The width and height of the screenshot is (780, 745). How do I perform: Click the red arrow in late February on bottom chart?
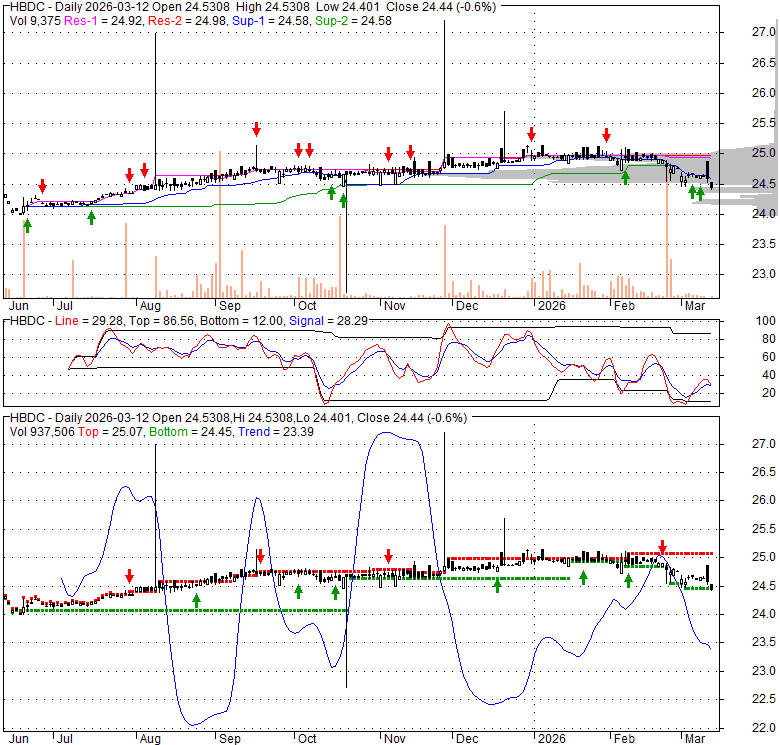tap(661, 546)
